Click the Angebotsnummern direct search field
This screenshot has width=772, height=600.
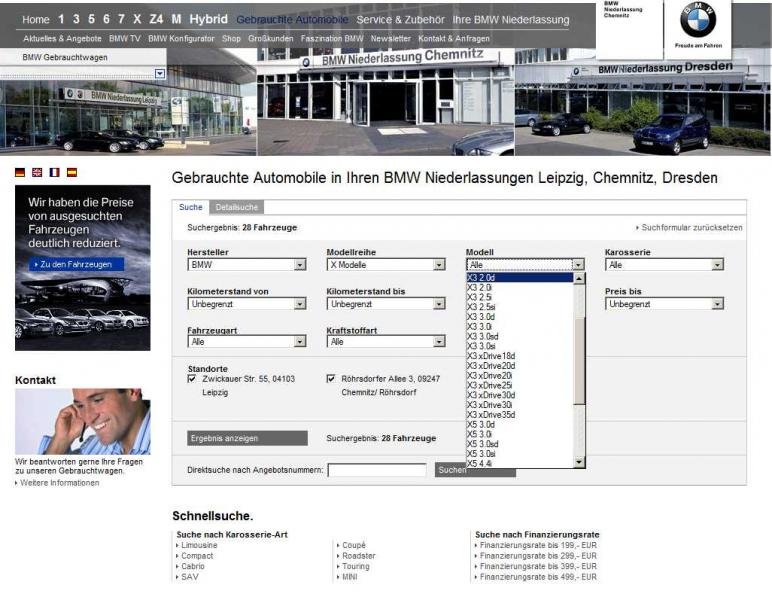377,470
